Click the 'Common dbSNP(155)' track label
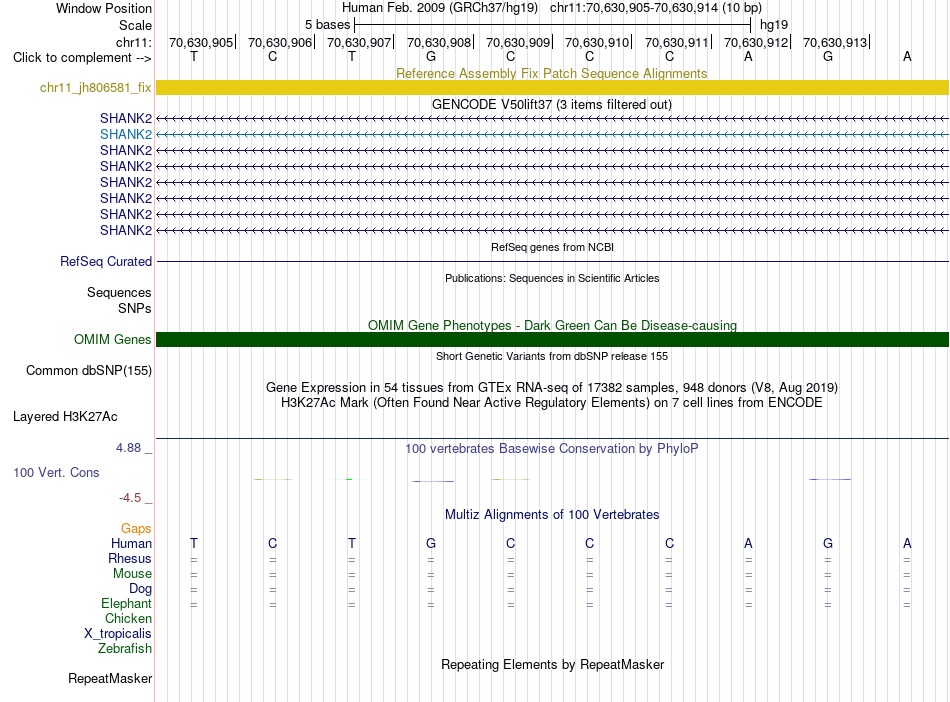 click(88, 371)
